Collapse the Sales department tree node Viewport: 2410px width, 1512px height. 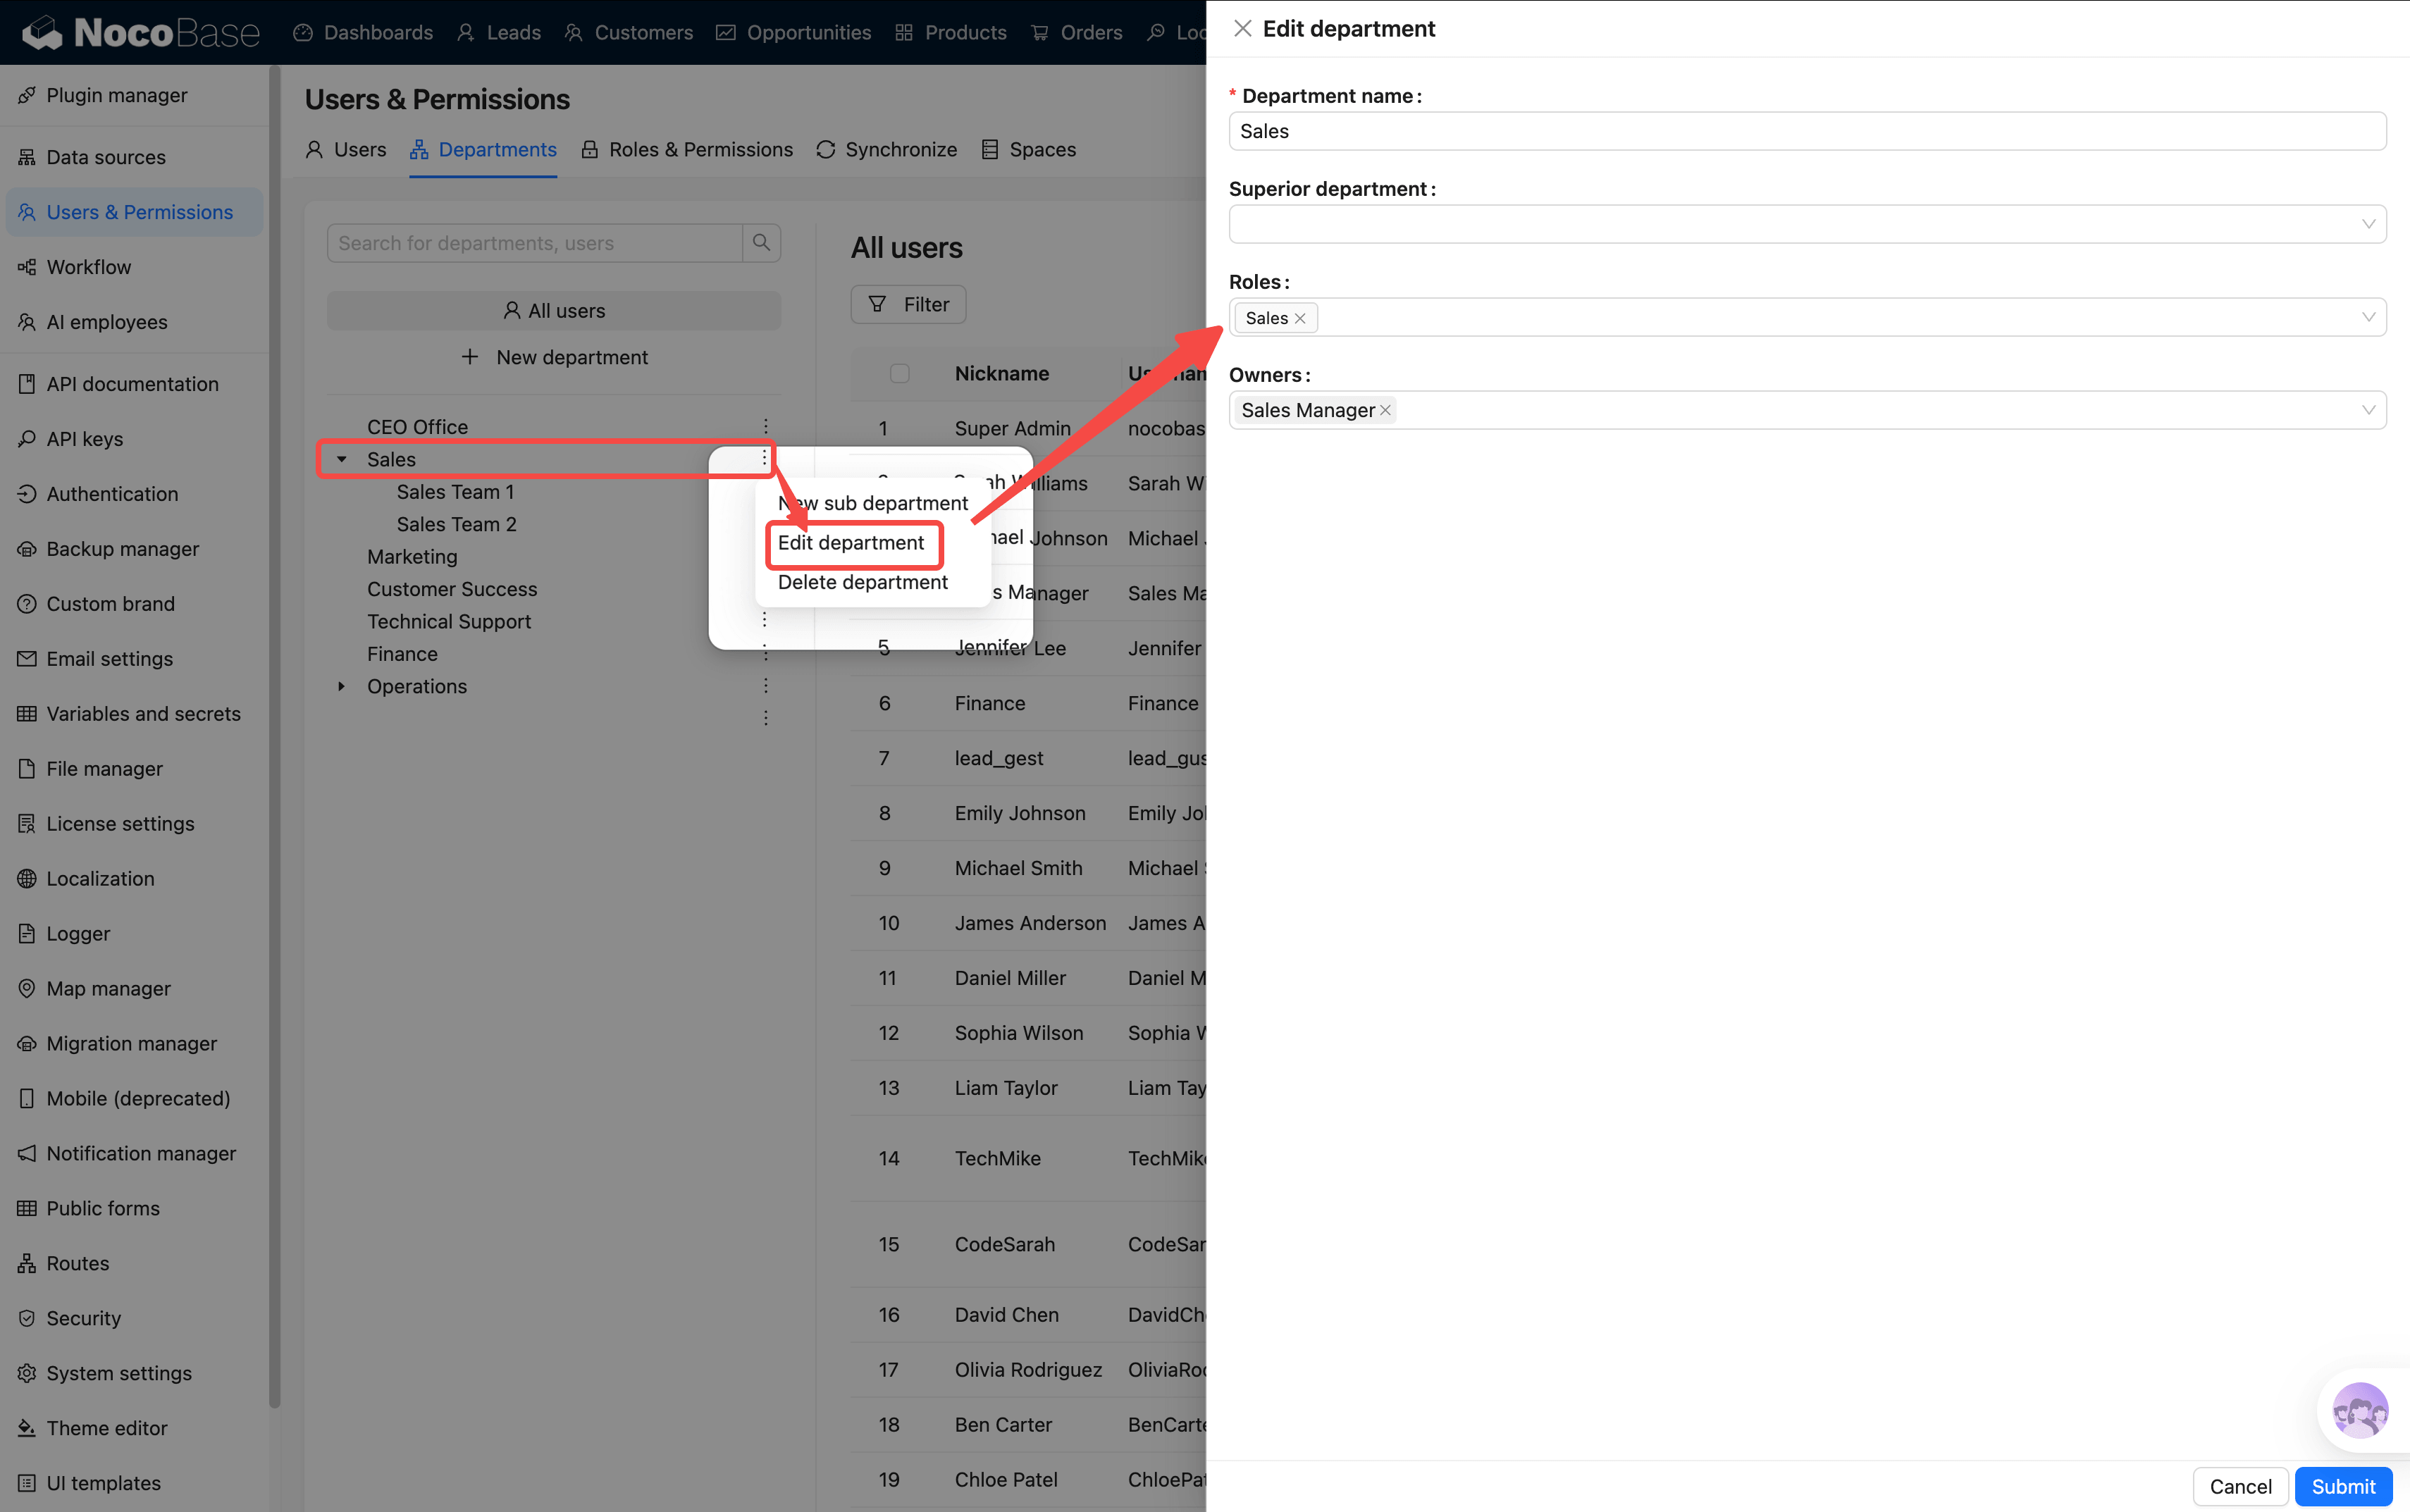click(x=342, y=459)
